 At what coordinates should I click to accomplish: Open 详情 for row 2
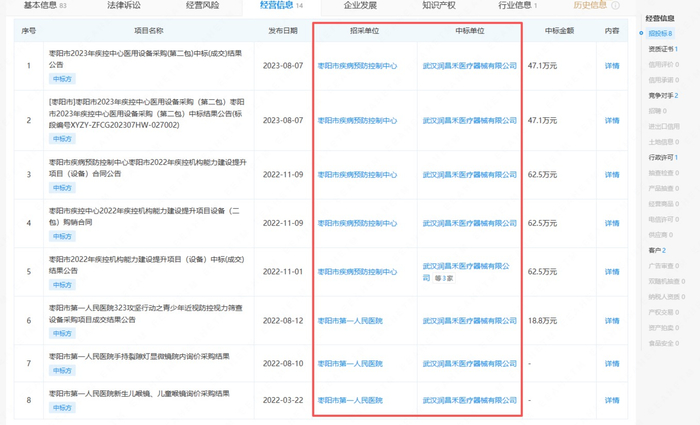(x=612, y=121)
